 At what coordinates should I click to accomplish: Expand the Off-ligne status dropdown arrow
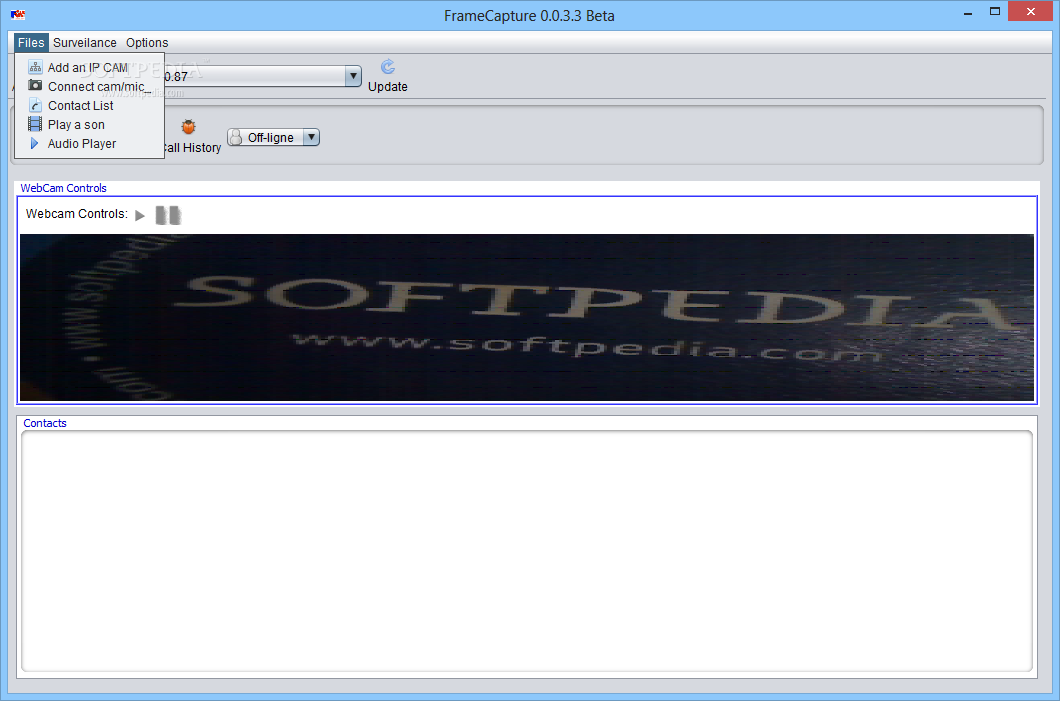click(x=311, y=137)
